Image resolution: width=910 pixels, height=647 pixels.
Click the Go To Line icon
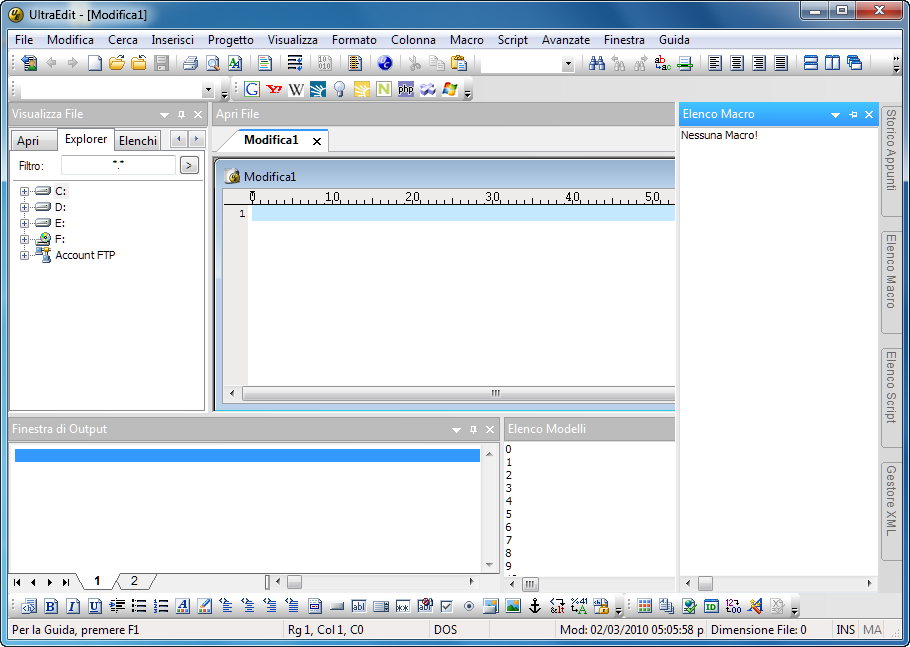pos(685,63)
